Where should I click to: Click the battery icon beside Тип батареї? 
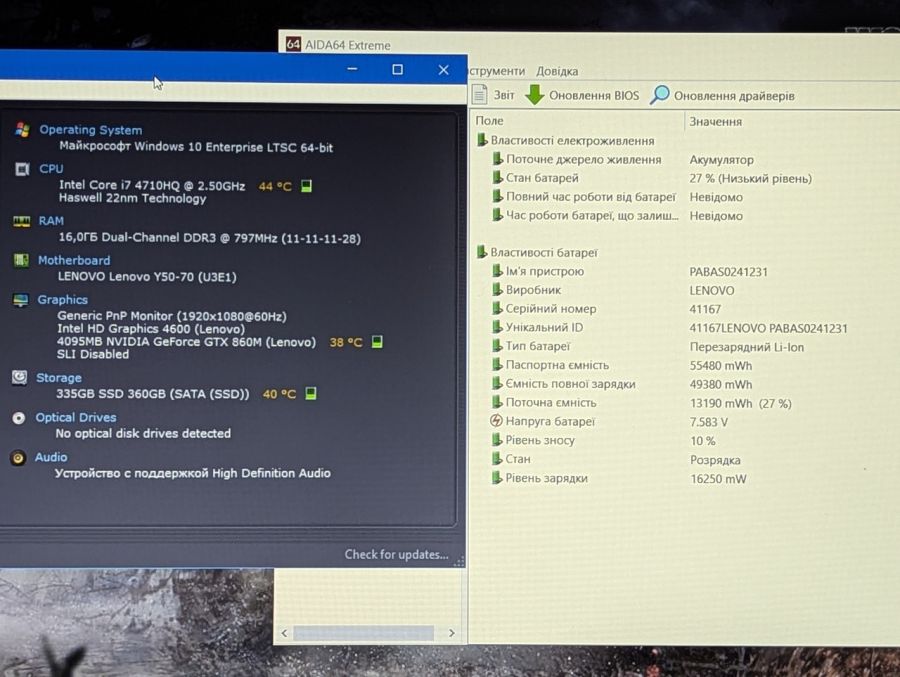pos(497,346)
